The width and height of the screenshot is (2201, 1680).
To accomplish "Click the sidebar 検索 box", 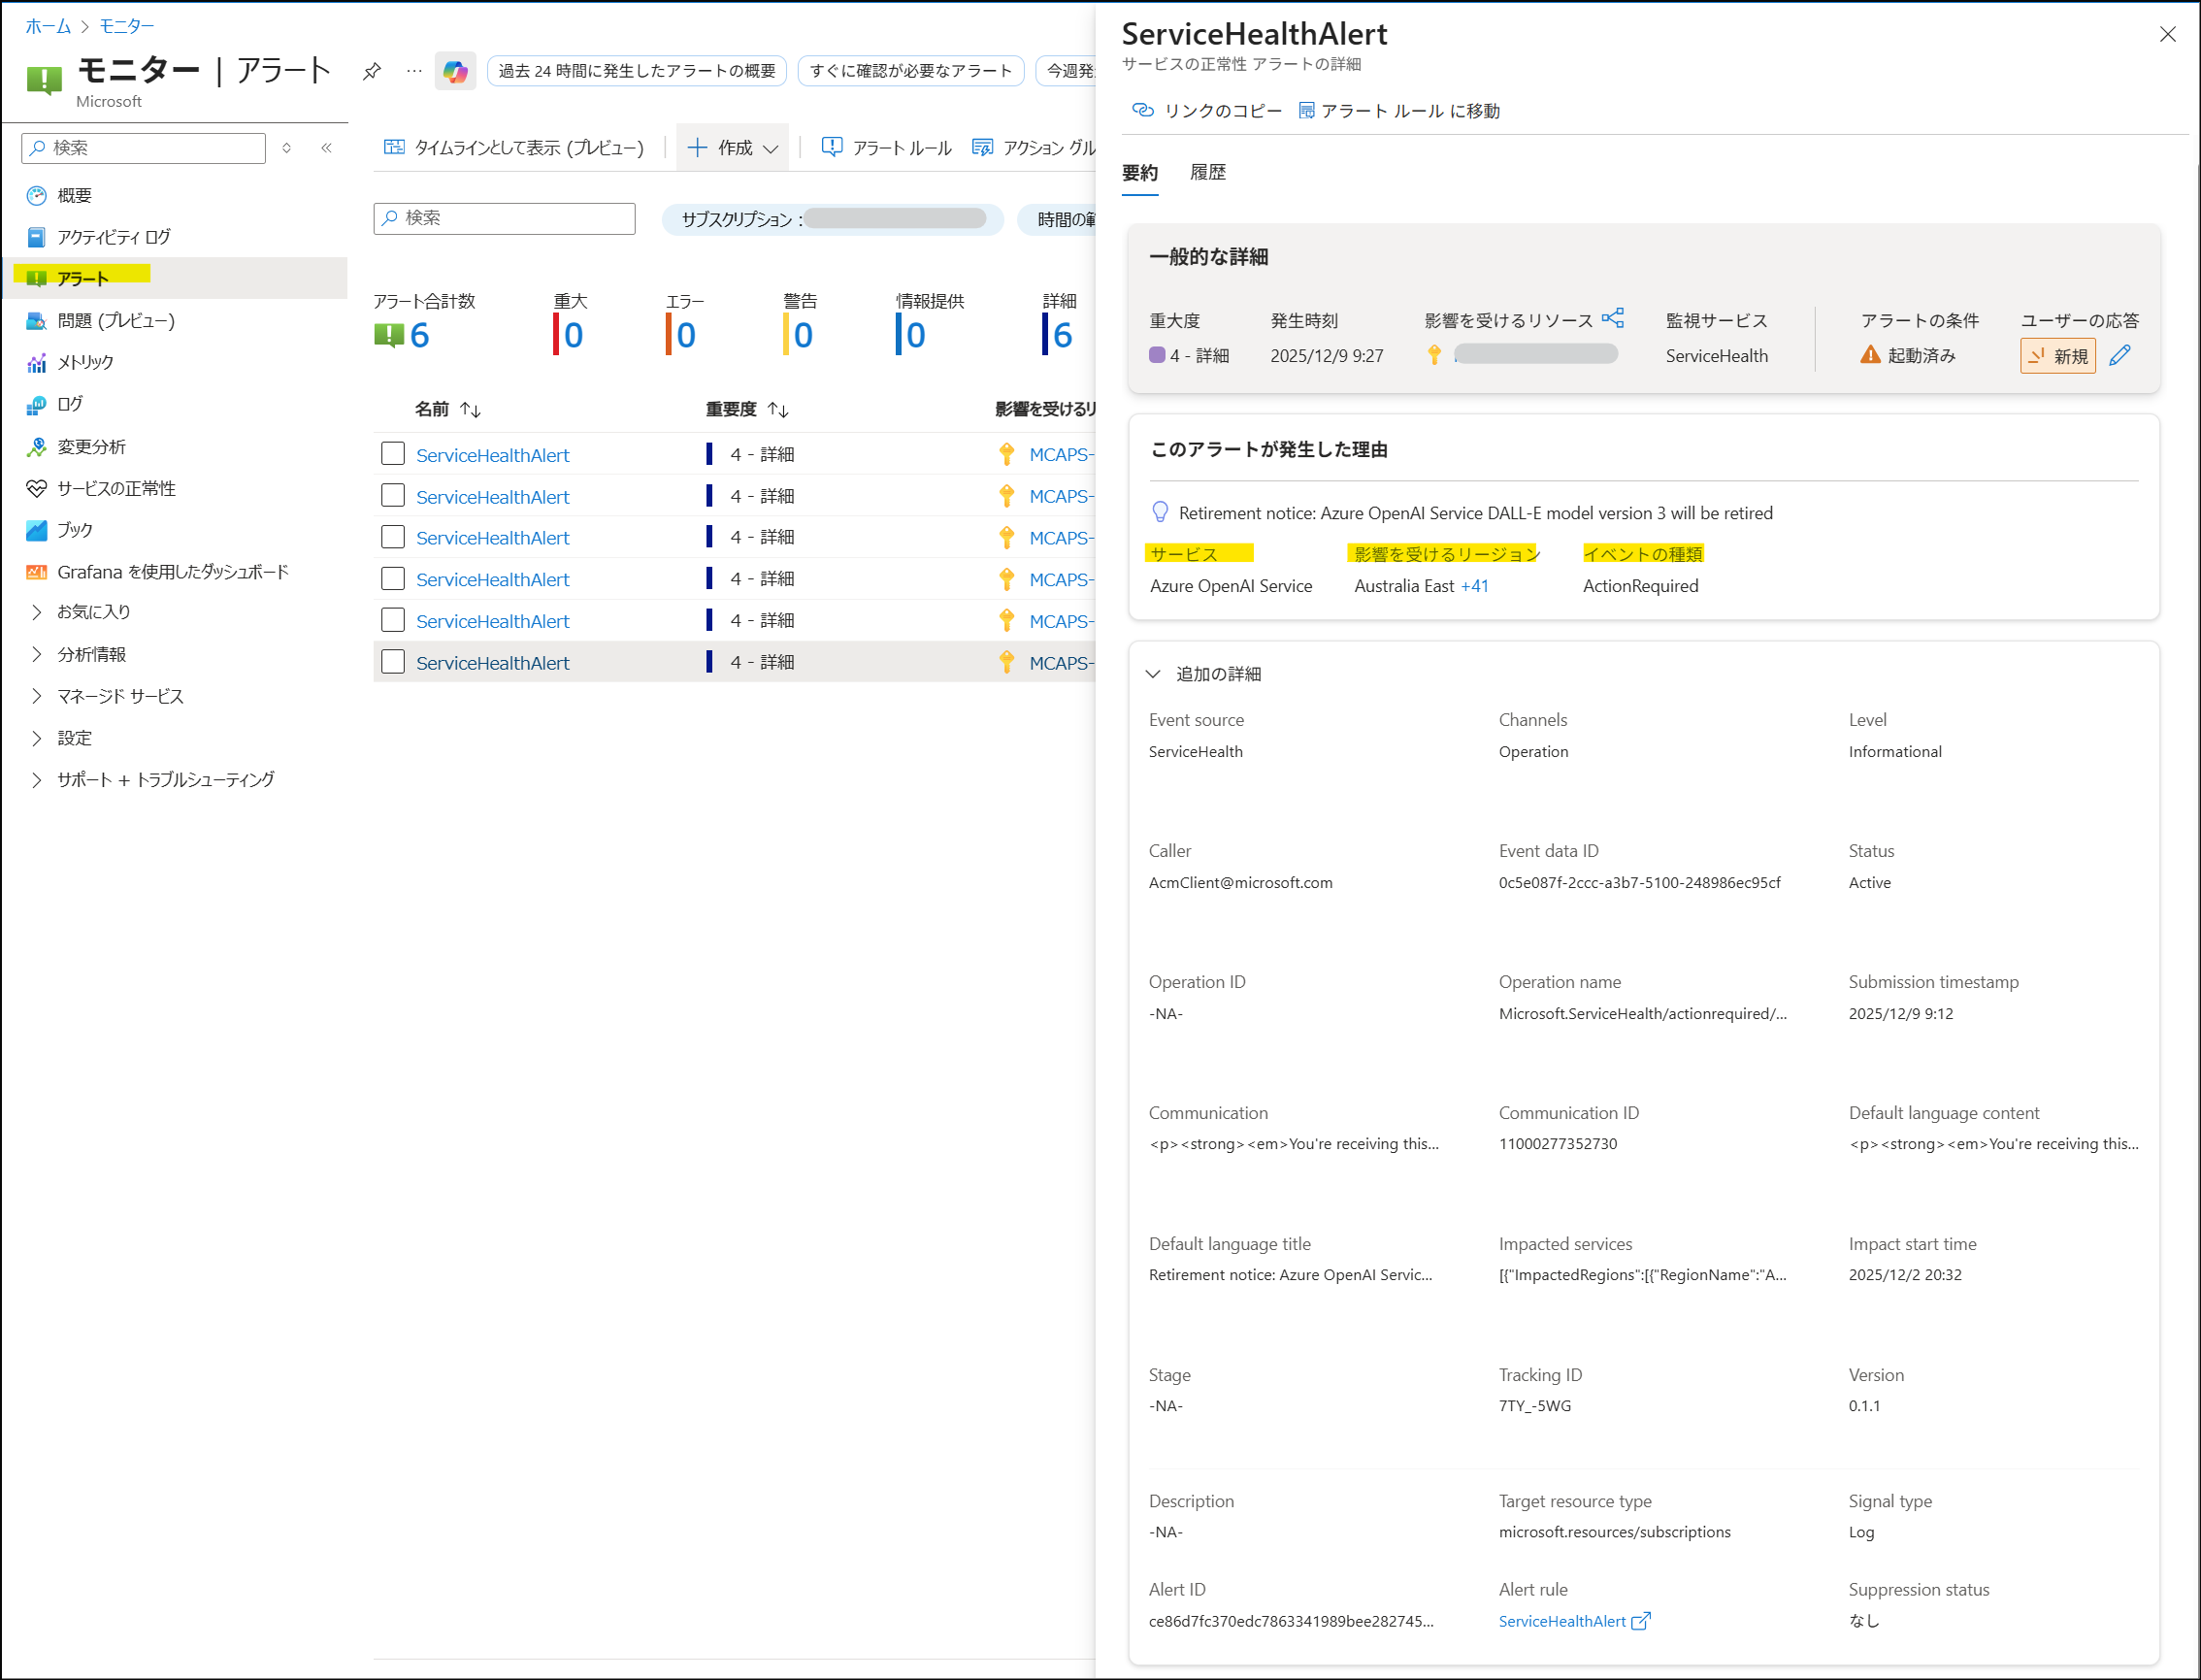I will coord(143,148).
